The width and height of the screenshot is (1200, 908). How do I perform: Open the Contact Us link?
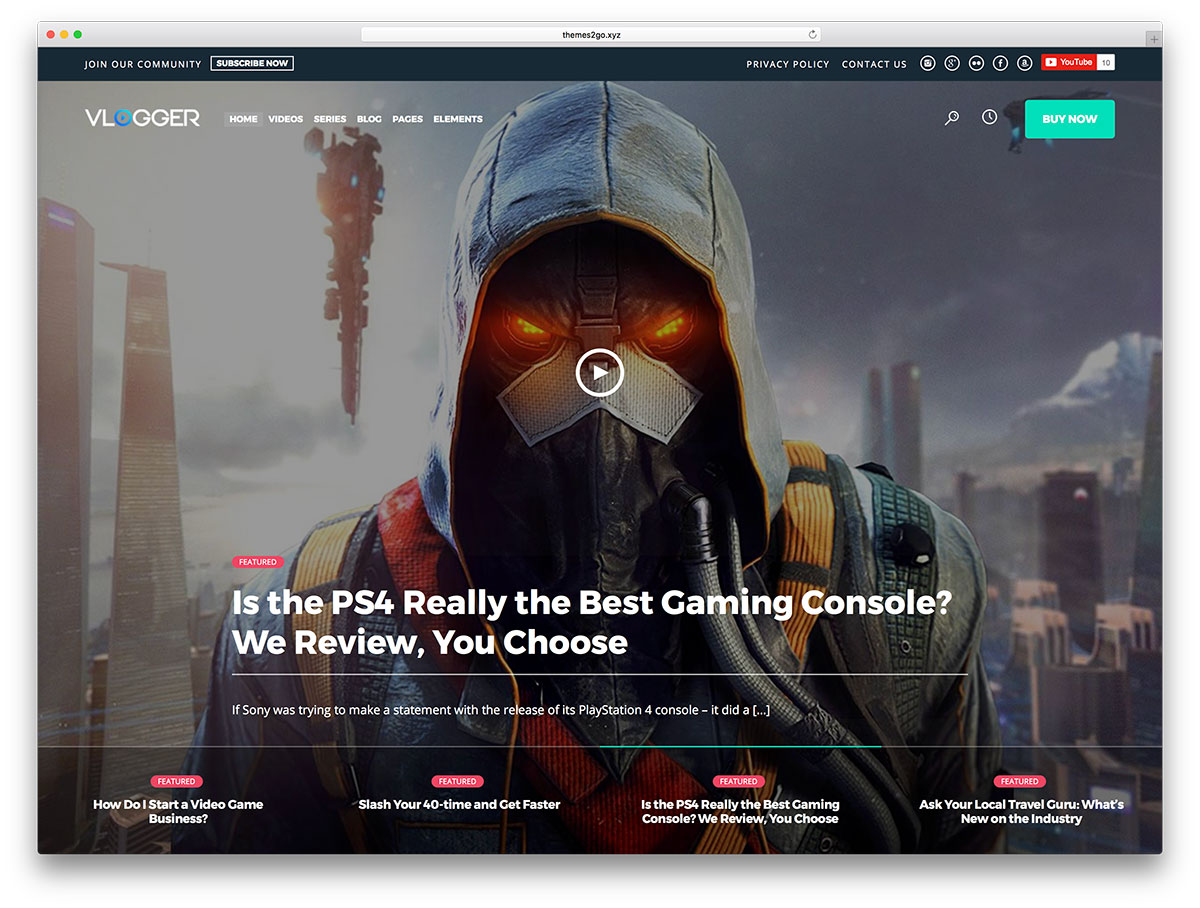coord(874,64)
